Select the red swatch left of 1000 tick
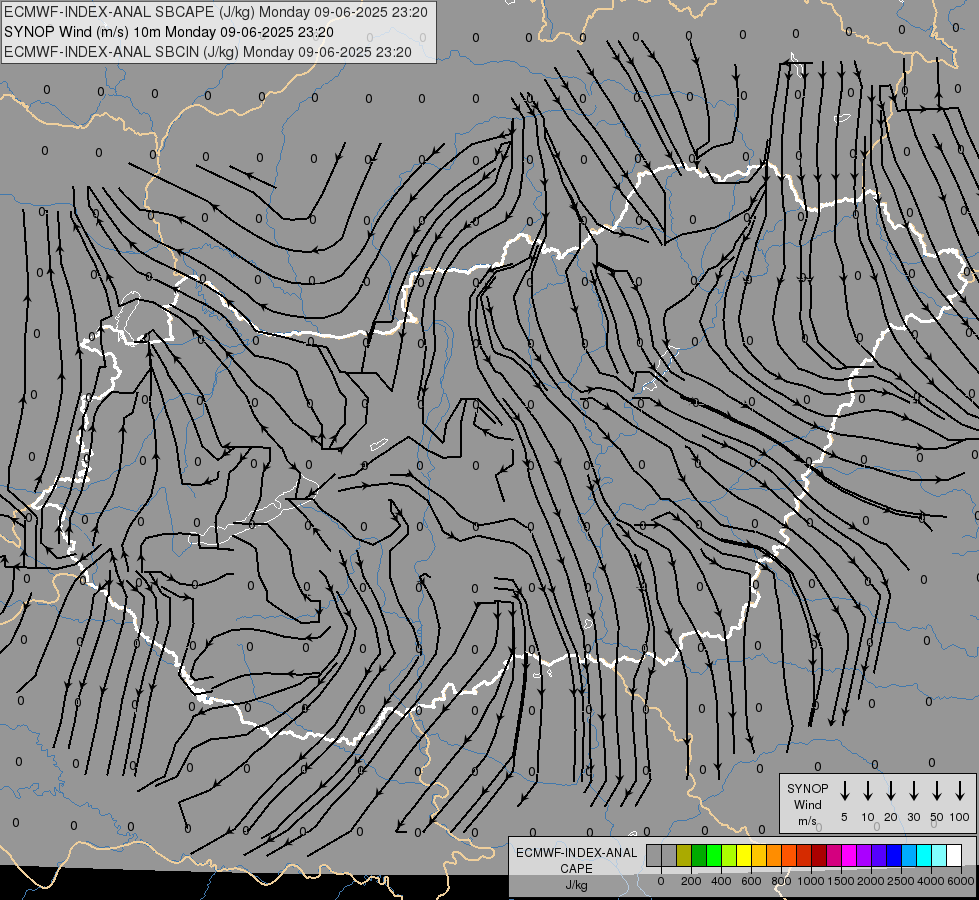This screenshot has width=979, height=900. [x=804, y=855]
